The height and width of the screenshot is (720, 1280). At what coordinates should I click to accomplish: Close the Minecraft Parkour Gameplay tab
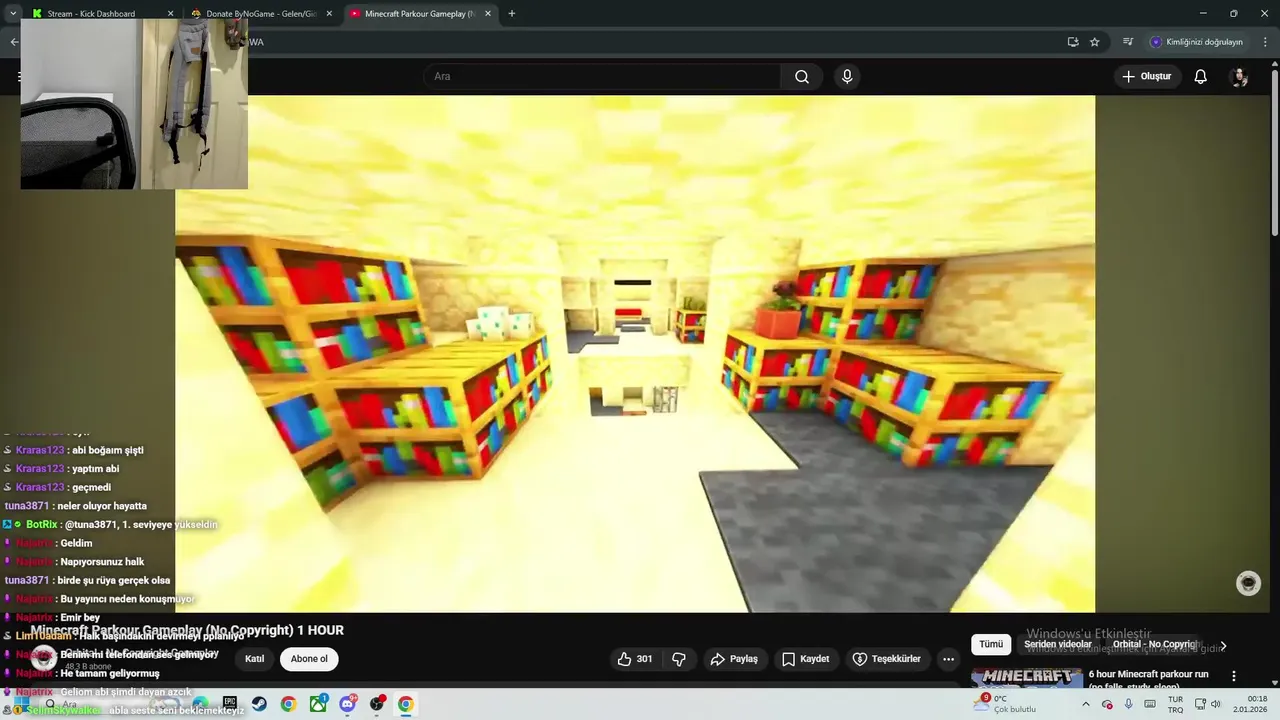click(488, 14)
